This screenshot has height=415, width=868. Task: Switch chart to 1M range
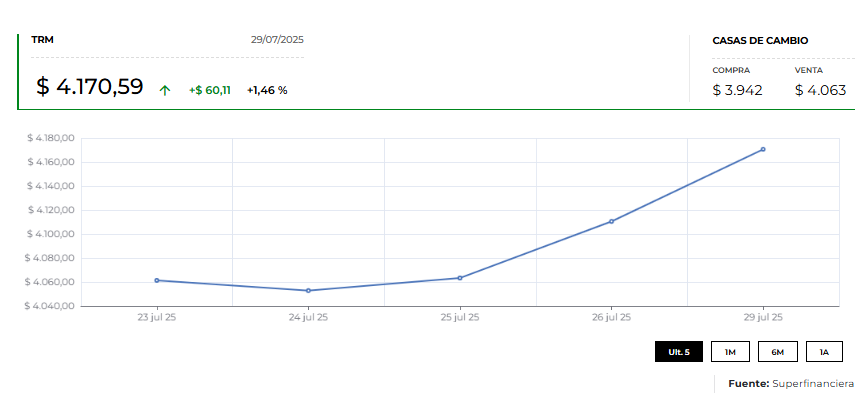[x=730, y=352]
